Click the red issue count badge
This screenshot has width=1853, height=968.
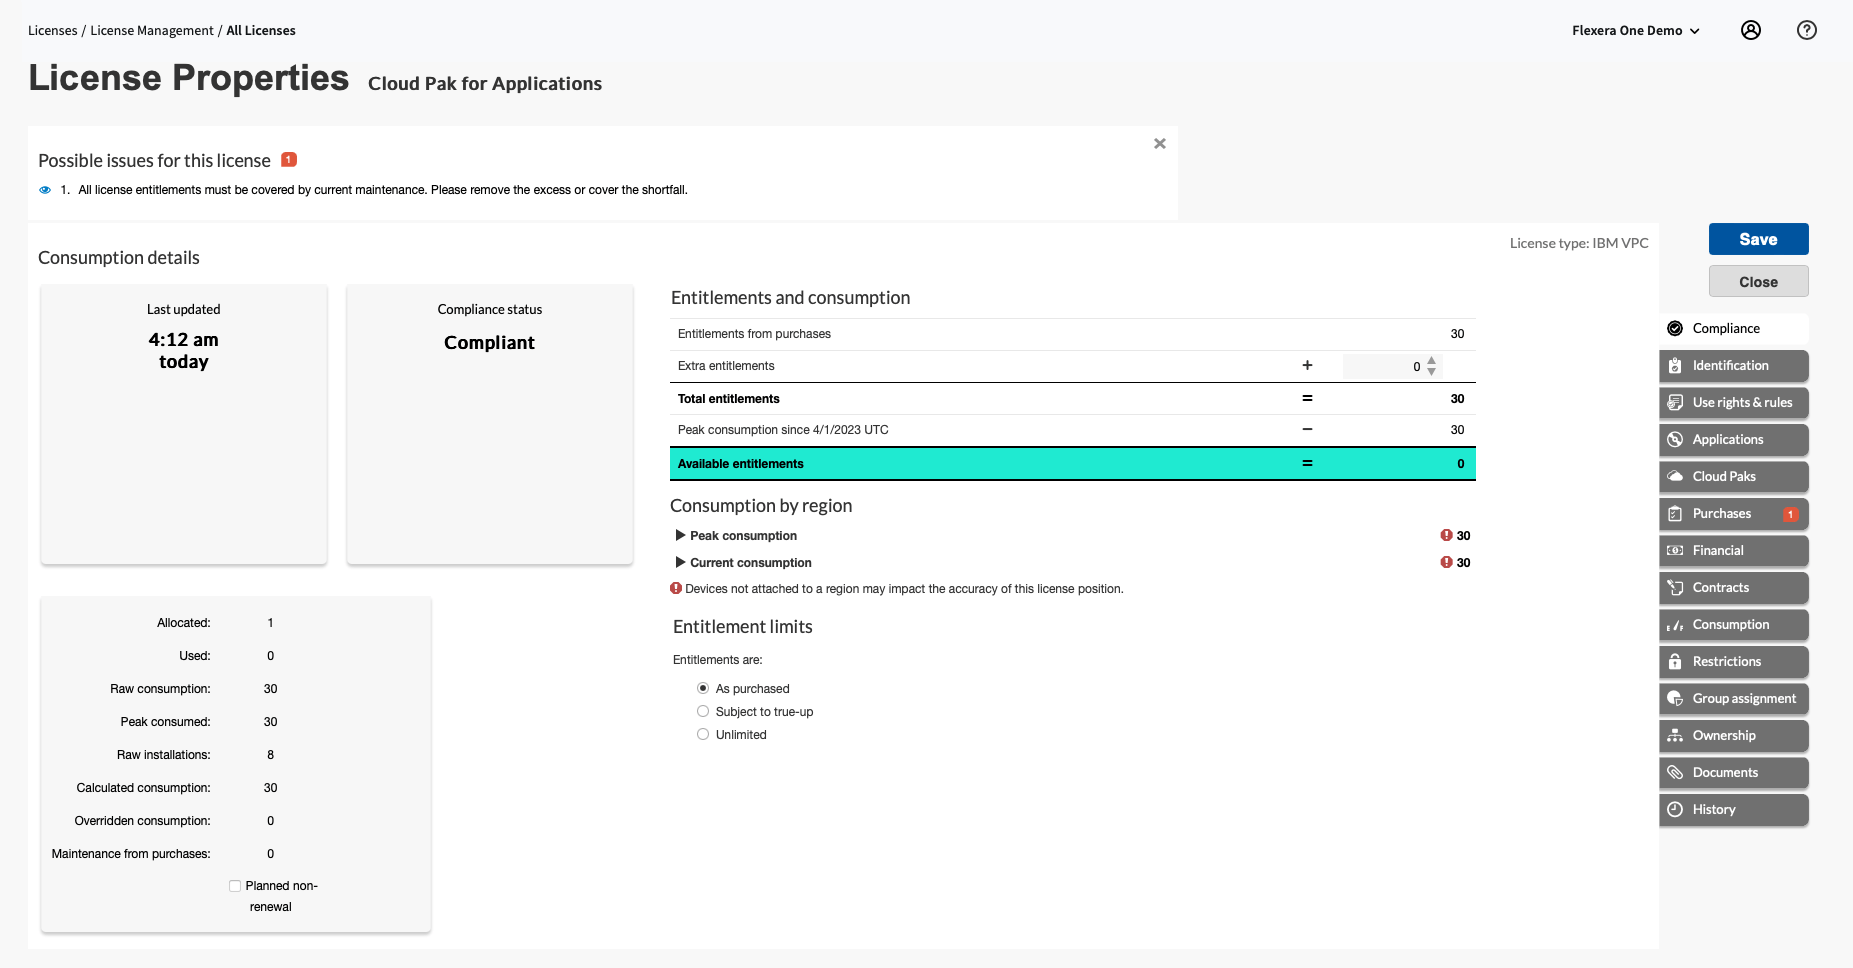[289, 160]
